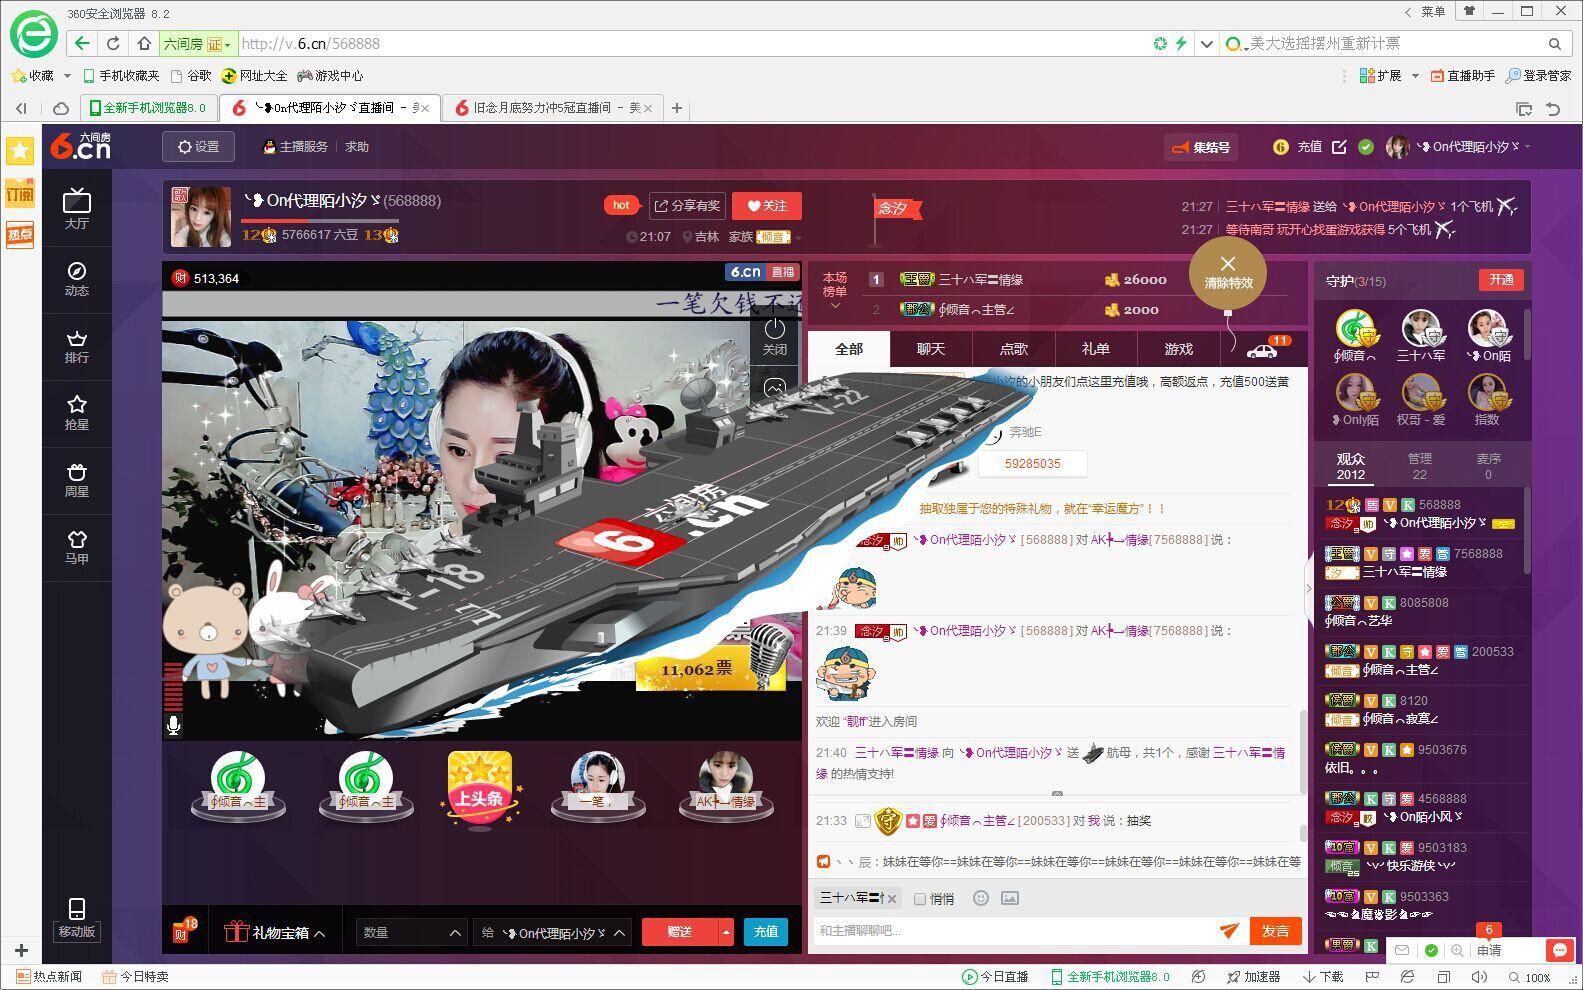Reload the page with refresh icon
Image resolution: width=1583 pixels, height=990 pixels.
tap(113, 43)
